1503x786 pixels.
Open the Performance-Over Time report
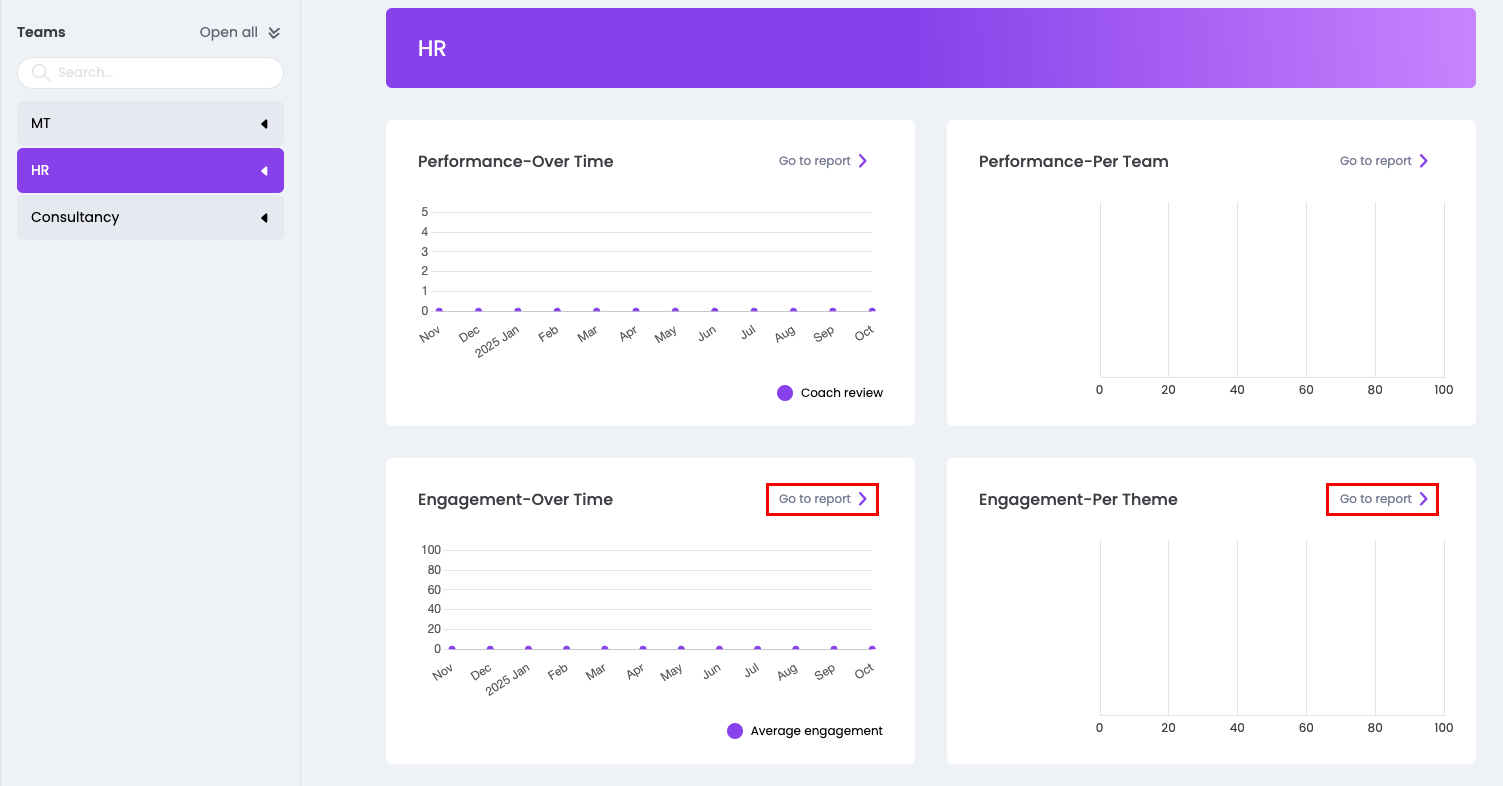[x=815, y=161]
